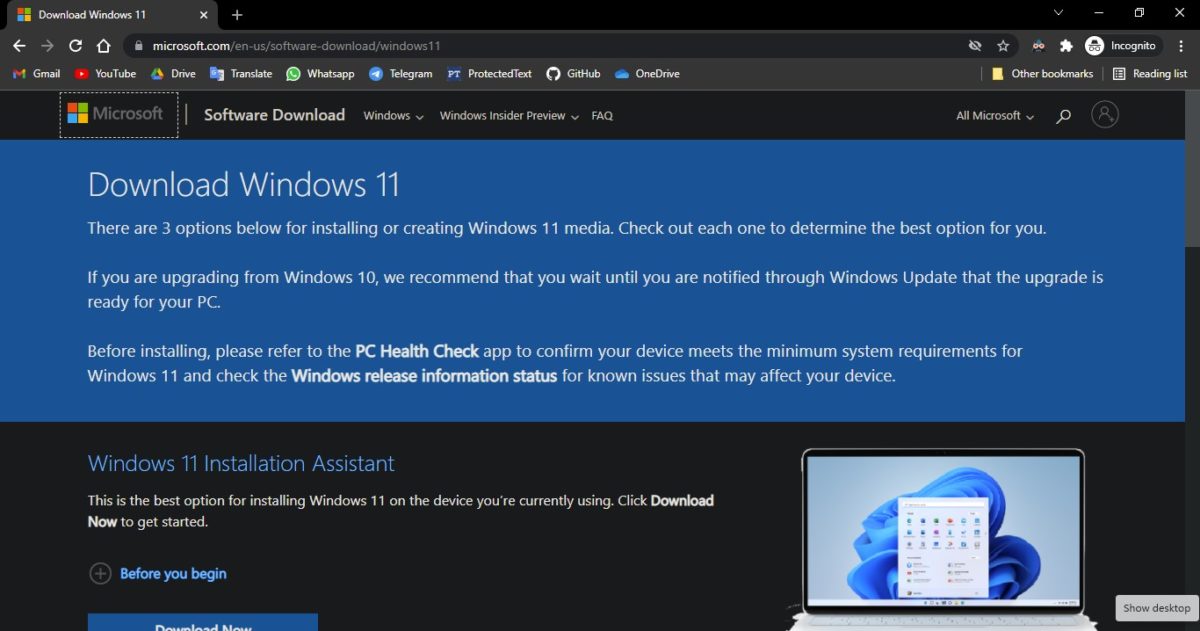
Task: Open the PC Health Check link
Action: click(417, 351)
